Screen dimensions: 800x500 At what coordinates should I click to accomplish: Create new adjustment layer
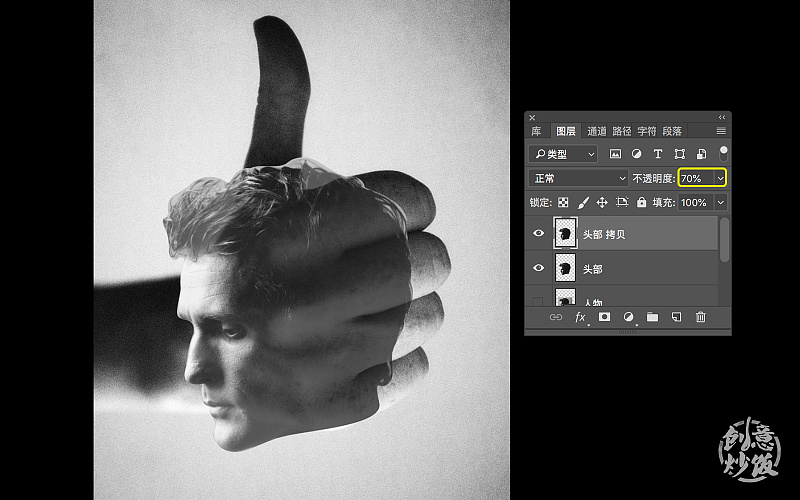628,317
